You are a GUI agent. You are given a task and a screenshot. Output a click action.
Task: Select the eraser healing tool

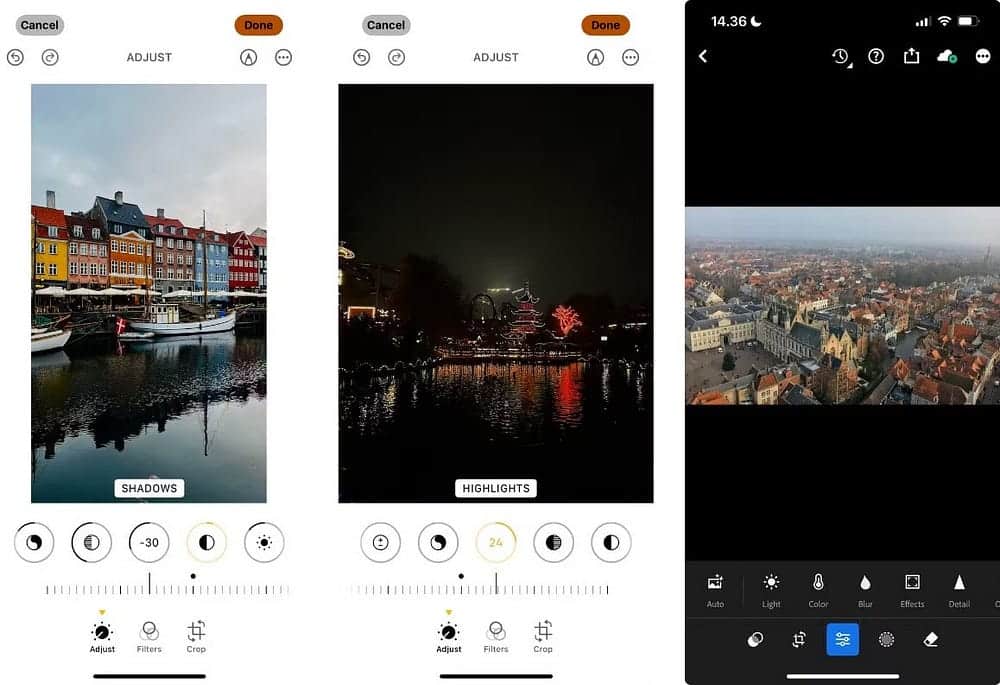coord(931,640)
